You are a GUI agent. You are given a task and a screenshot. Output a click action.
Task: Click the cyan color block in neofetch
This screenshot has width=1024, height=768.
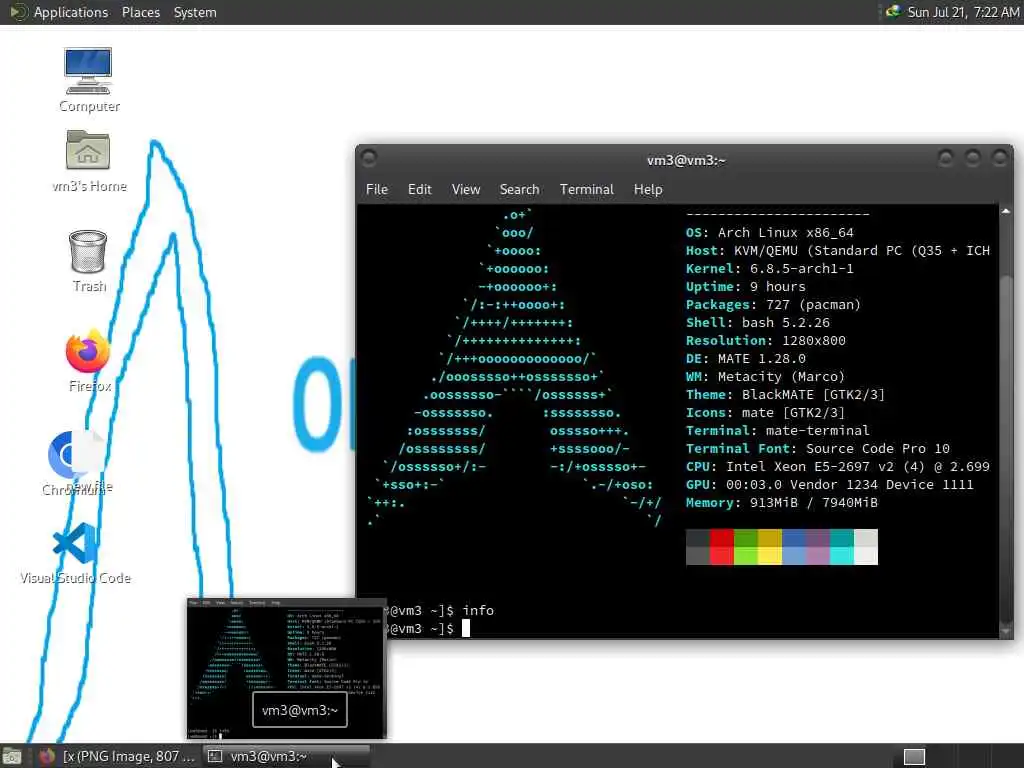click(x=842, y=547)
